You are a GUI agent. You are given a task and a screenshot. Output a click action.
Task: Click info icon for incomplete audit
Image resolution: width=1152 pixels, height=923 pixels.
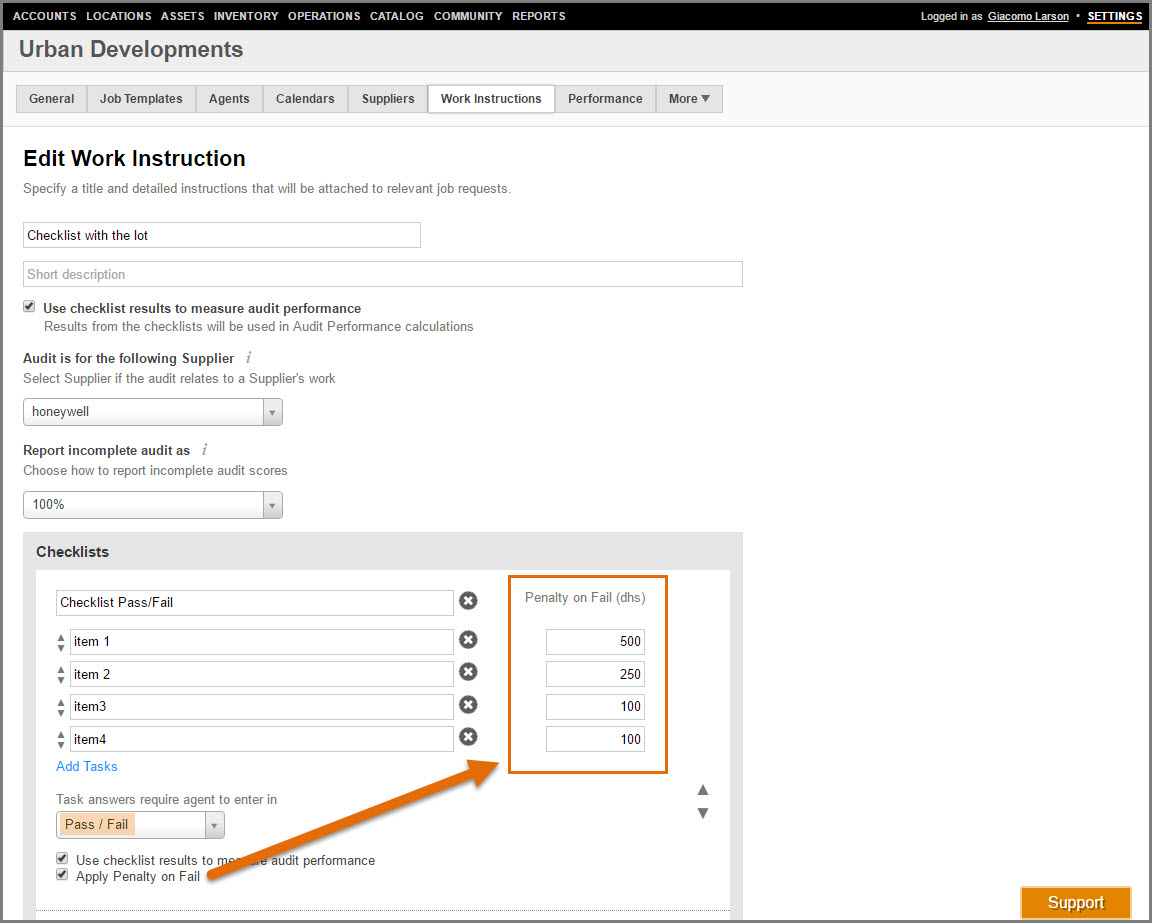(205, 450)
